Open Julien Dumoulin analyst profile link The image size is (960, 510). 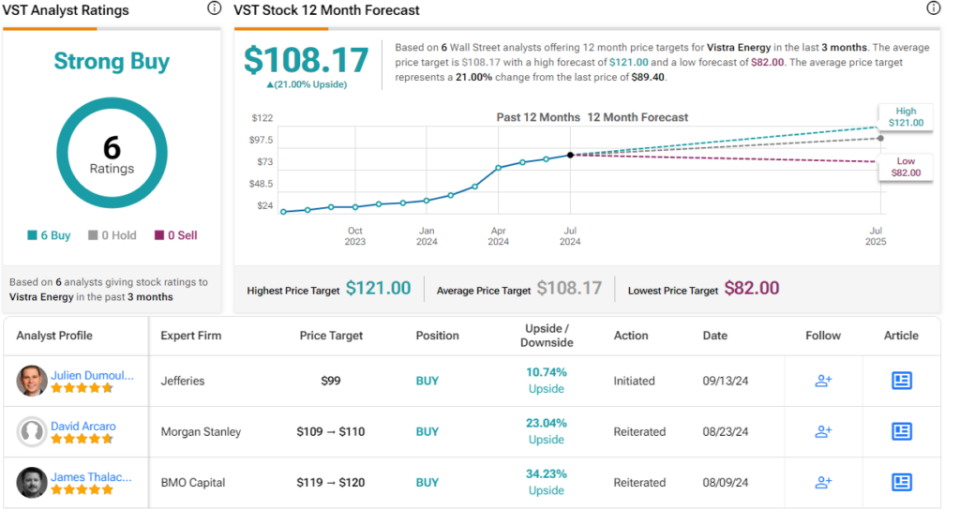[91, 374]
